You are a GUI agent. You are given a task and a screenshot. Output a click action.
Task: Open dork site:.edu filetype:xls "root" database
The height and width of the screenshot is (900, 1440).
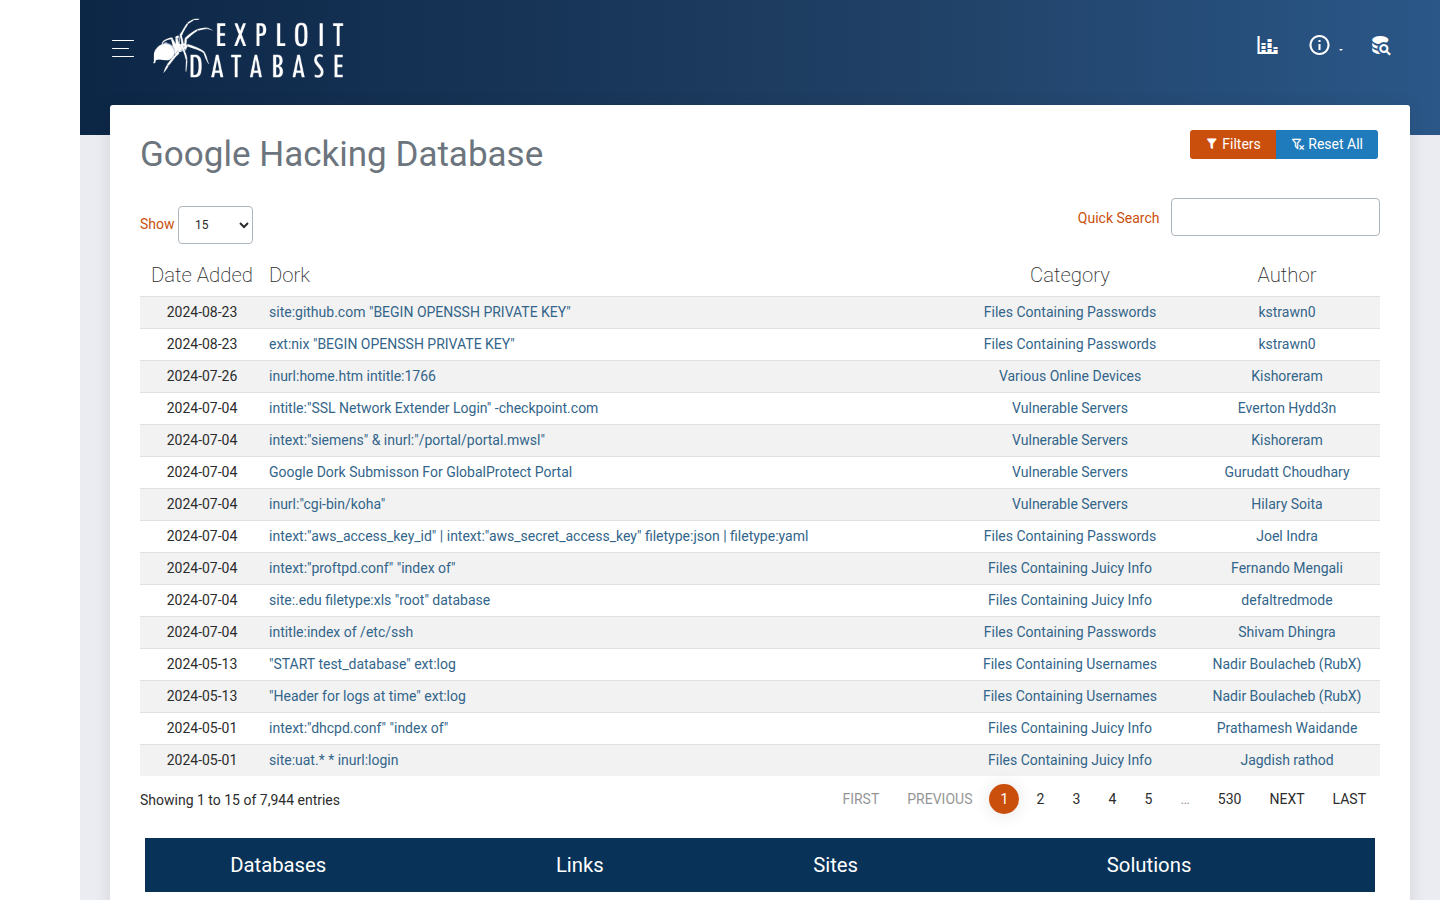[379, 600]
